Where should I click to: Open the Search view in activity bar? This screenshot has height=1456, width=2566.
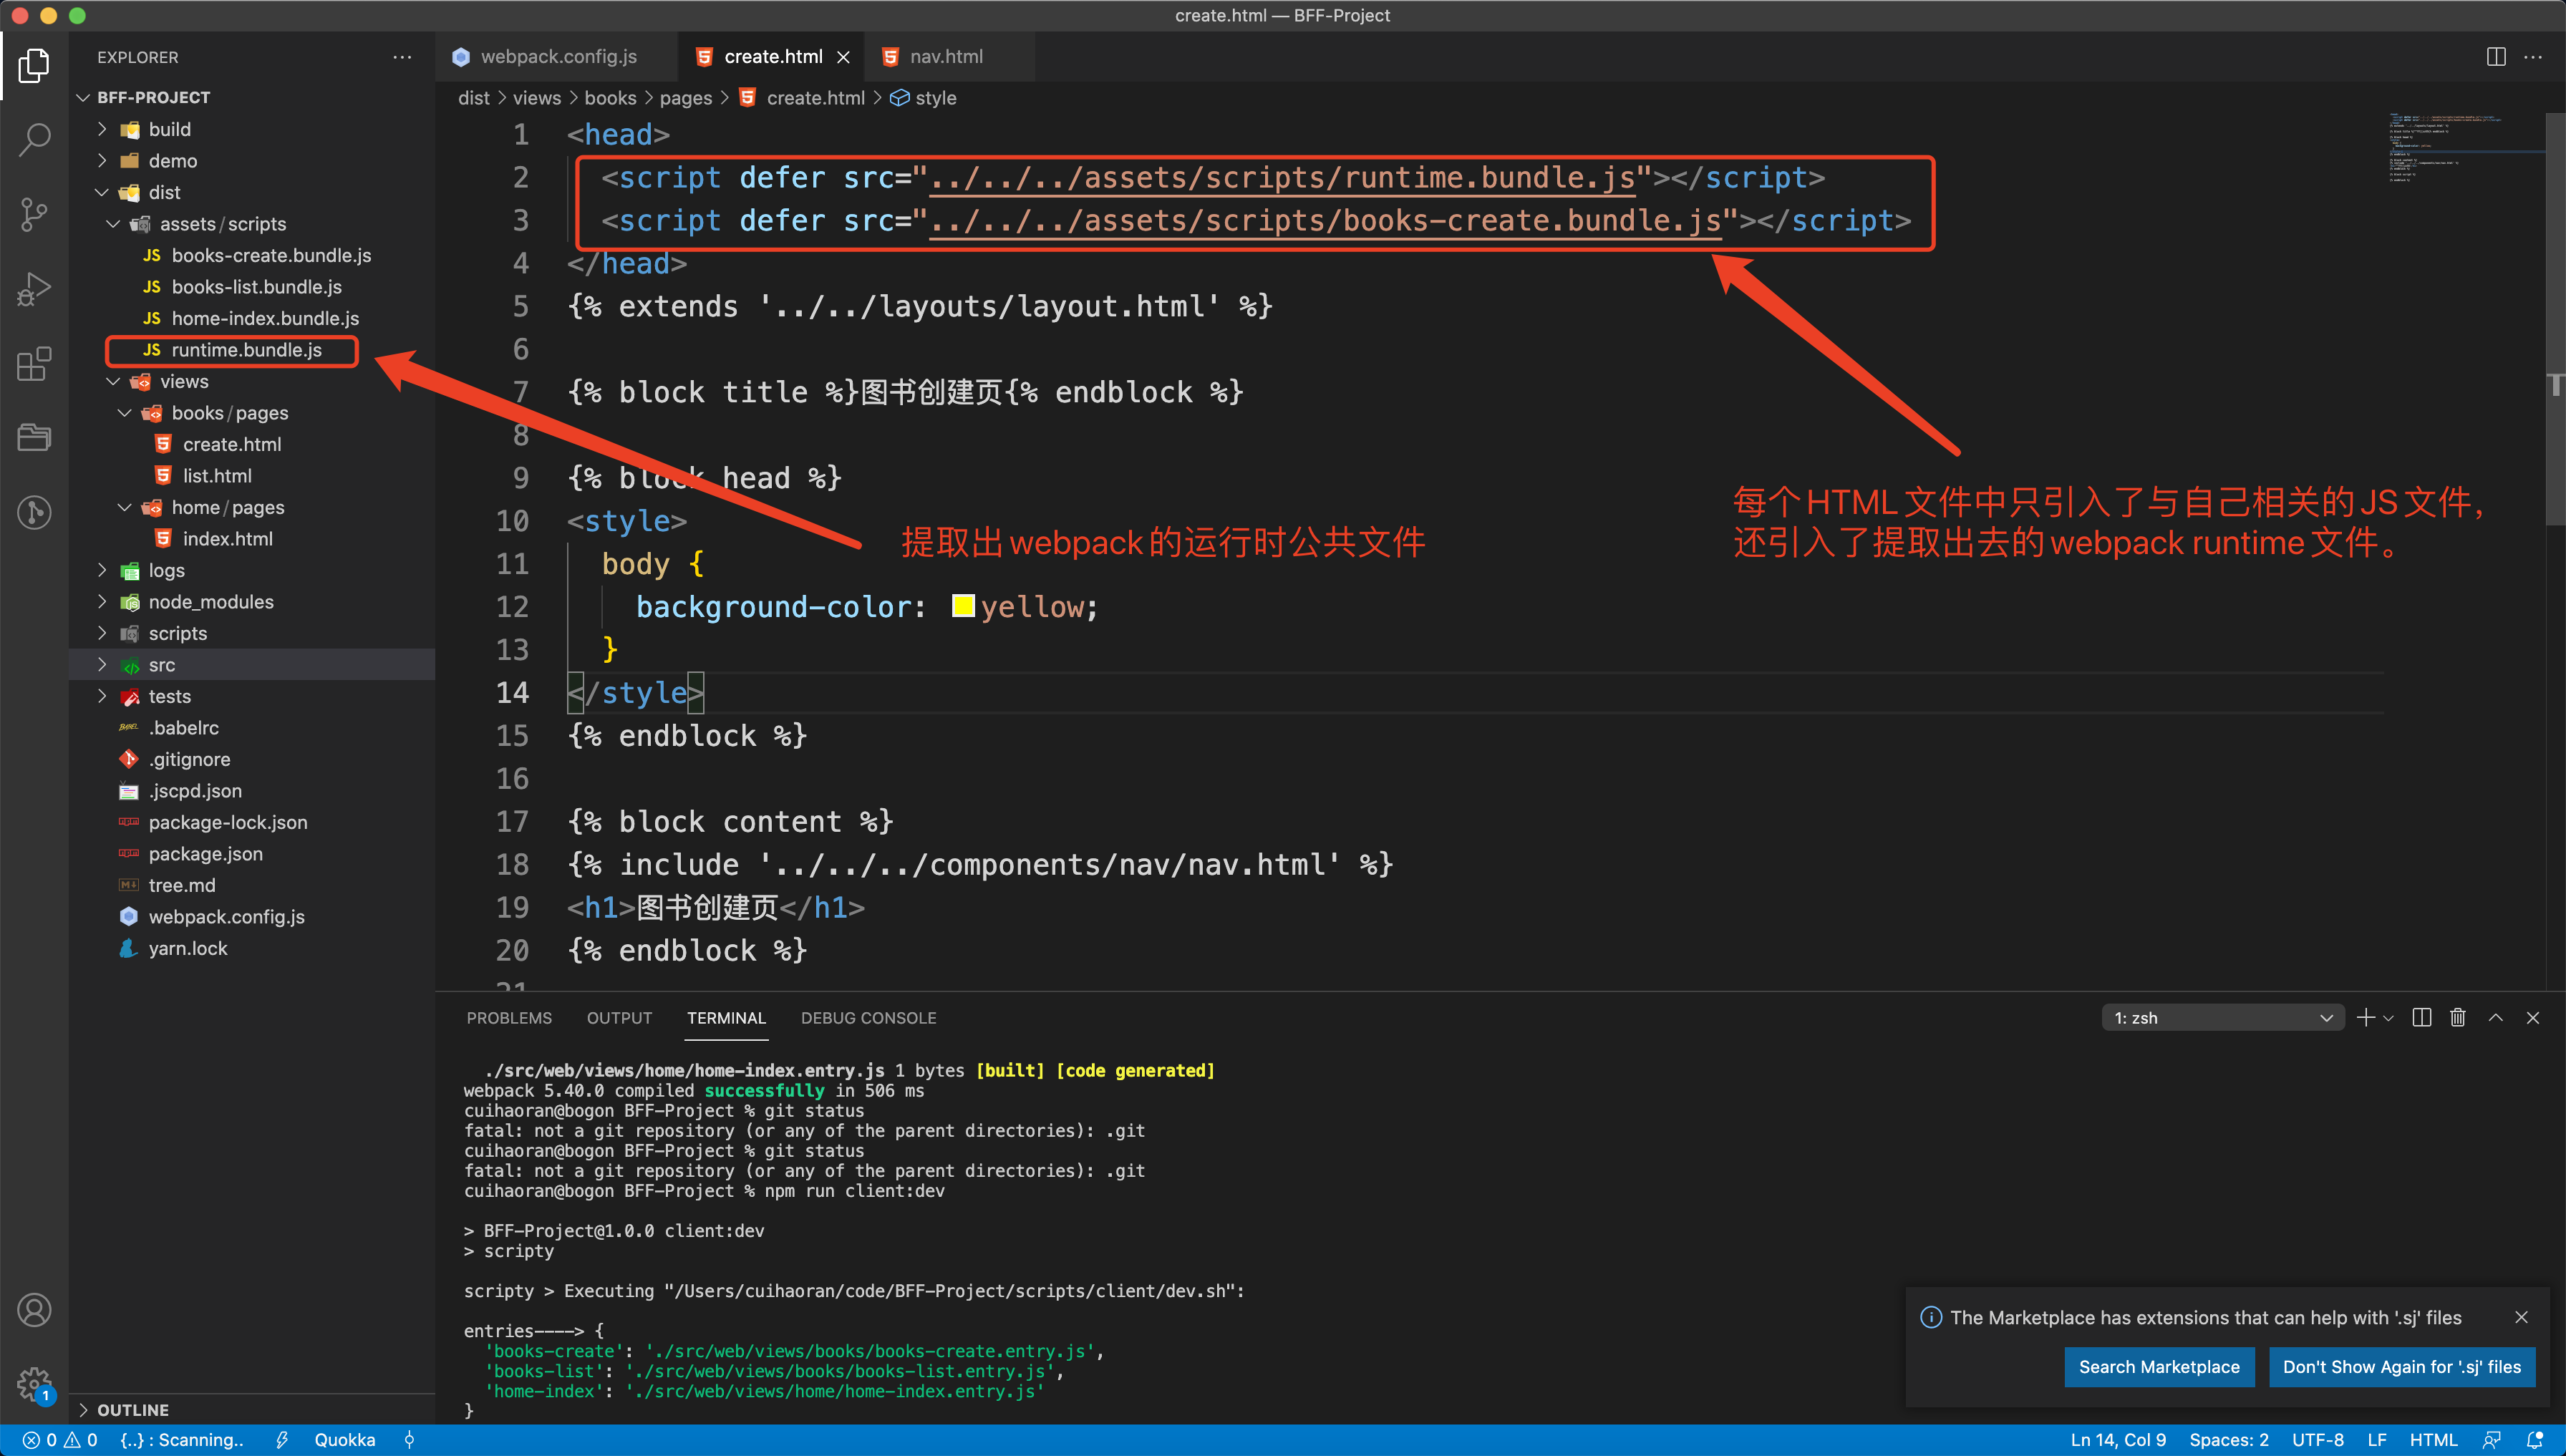(x=34, y=140)
